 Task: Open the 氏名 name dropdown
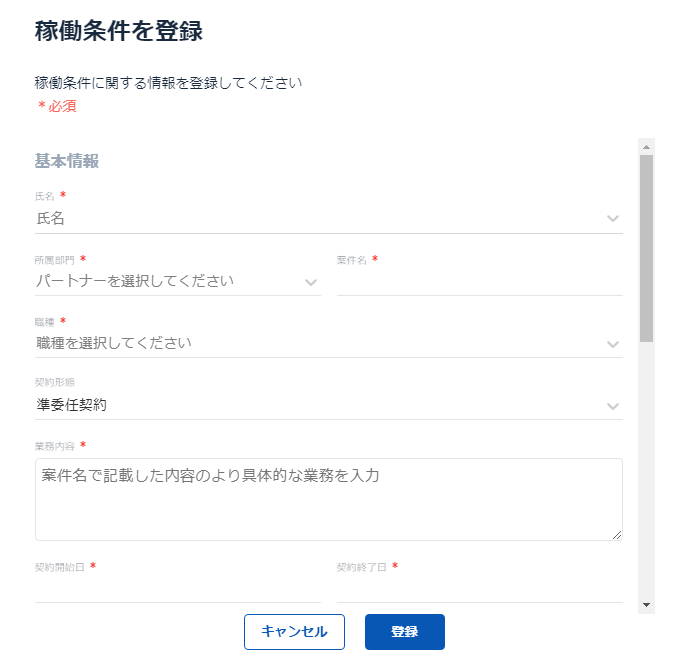point(320,219)
